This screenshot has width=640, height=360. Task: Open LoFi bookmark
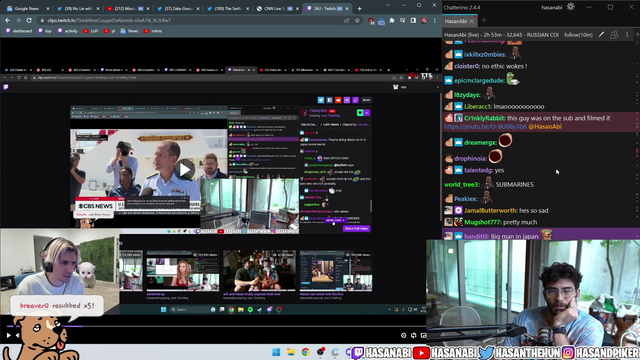coord(91,31)
